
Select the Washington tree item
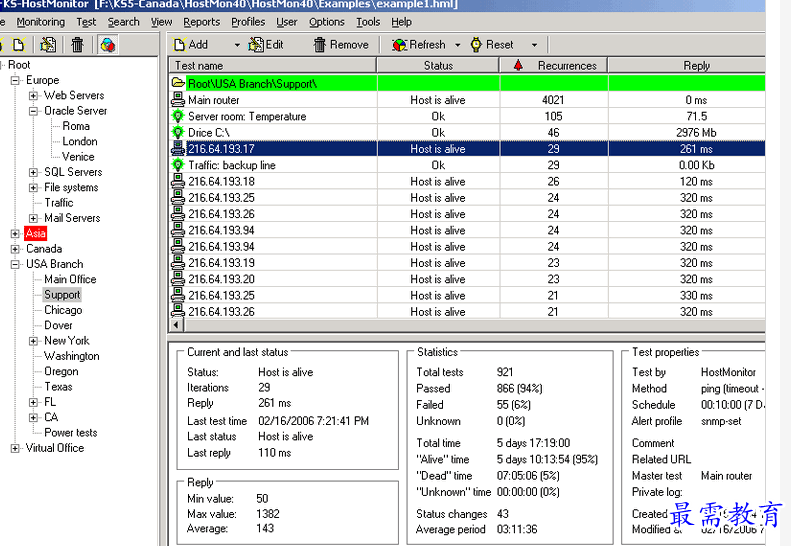[72, 356]
